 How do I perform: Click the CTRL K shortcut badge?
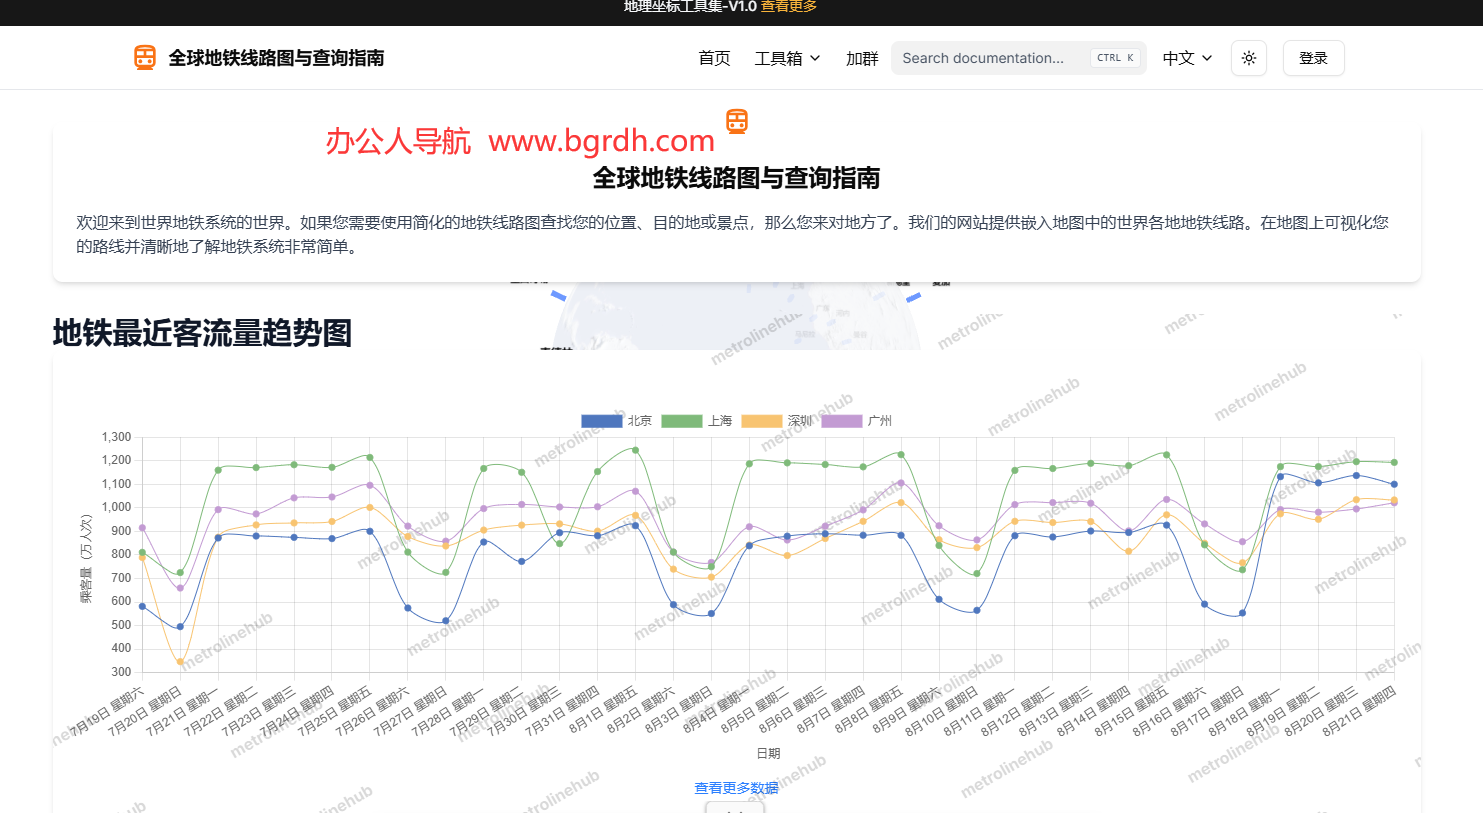coord(1115,58)
